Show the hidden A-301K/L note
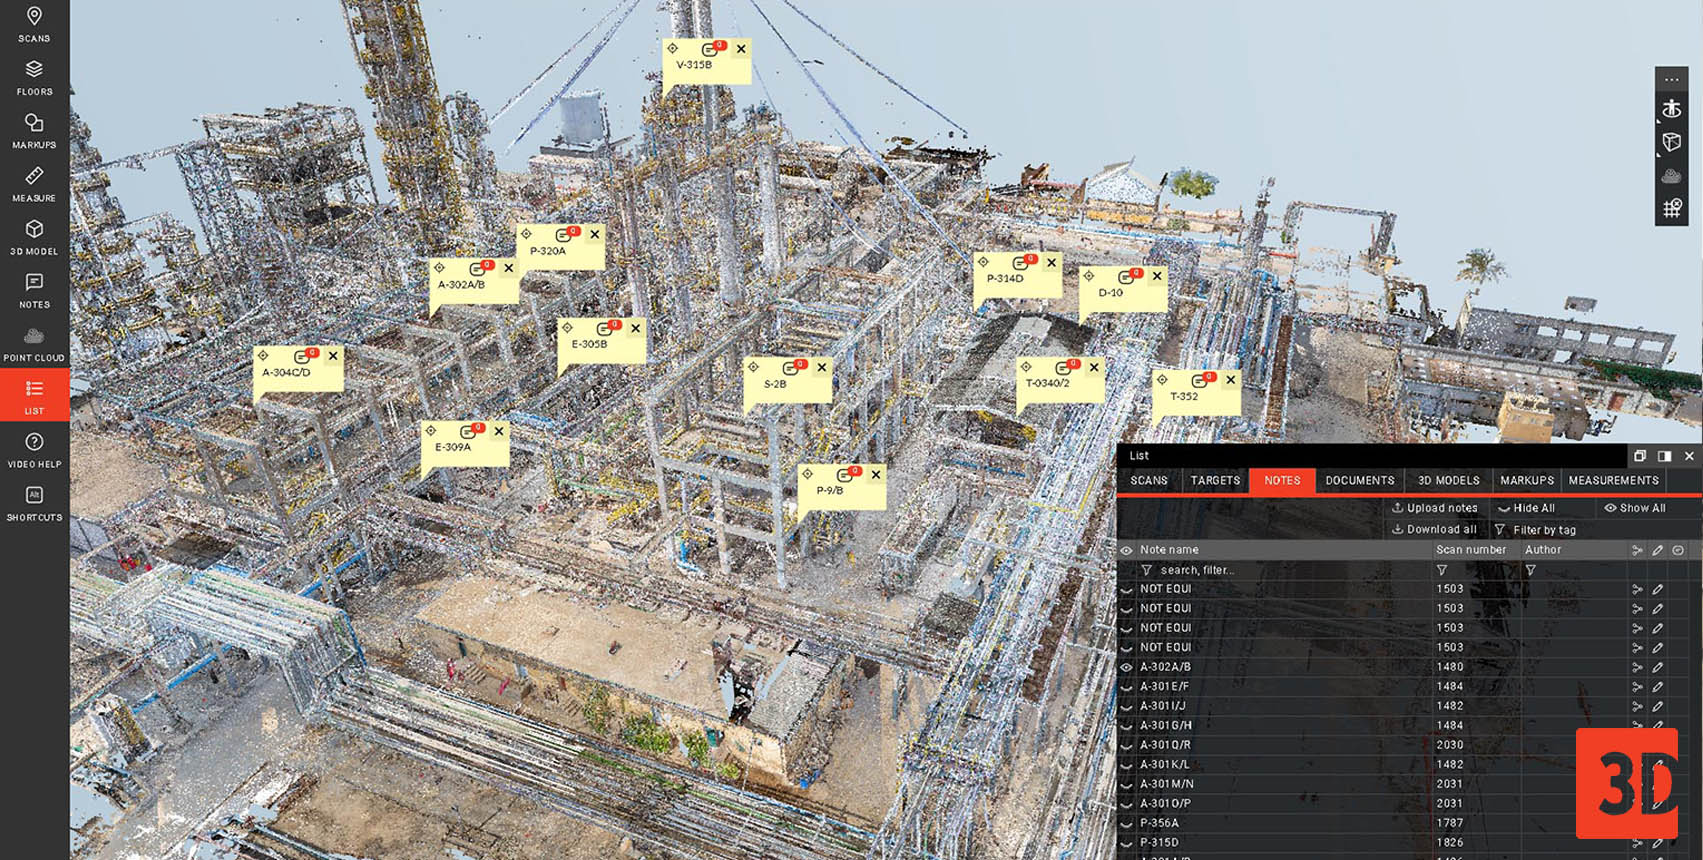1703x860 pixels. [x=1126, y=765]
